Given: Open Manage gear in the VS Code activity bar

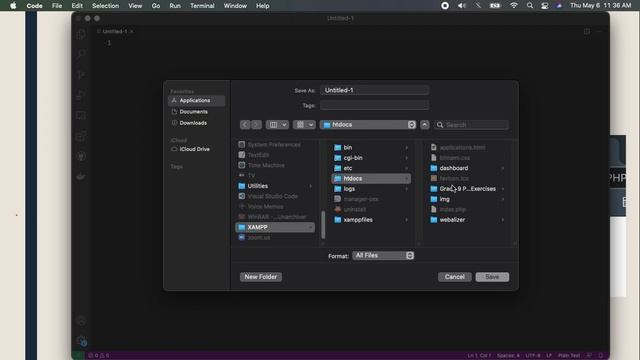Looking at the screenshot, I should point(81,340).
